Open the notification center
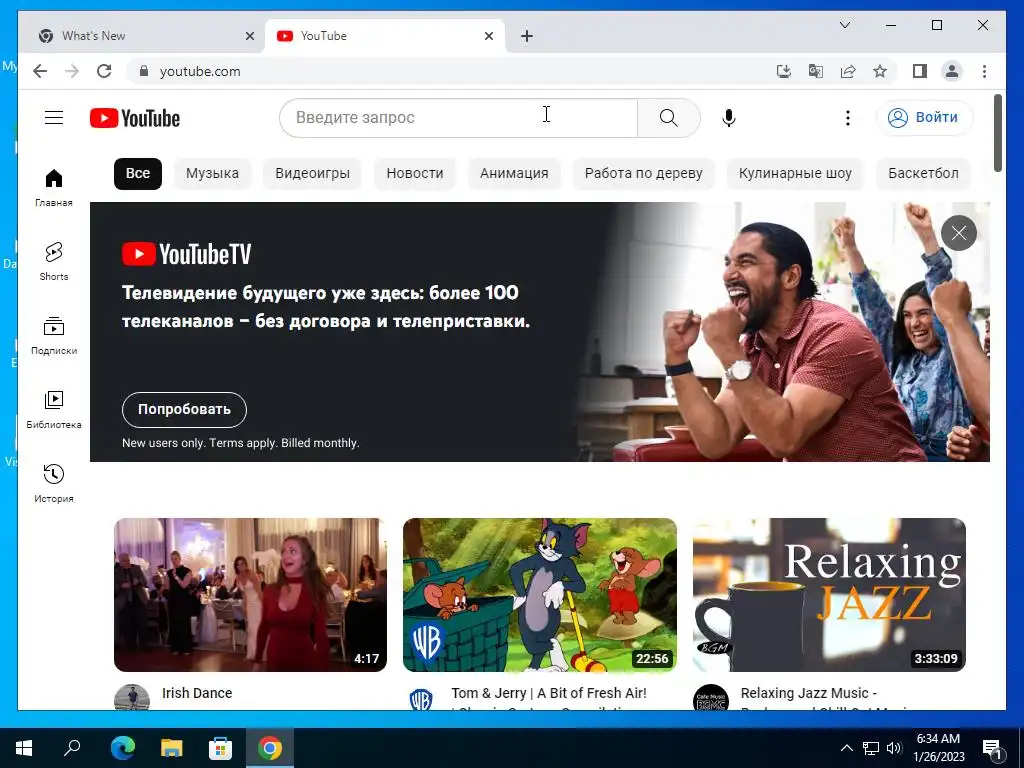1024x768 pixels. point(992,748)
